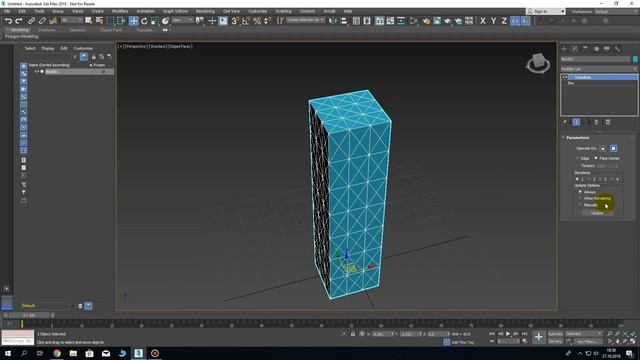The width and height of the screenshot is (640, 360).
Task: Open the scene explorer Select menu
Action: tap(30, 48)
